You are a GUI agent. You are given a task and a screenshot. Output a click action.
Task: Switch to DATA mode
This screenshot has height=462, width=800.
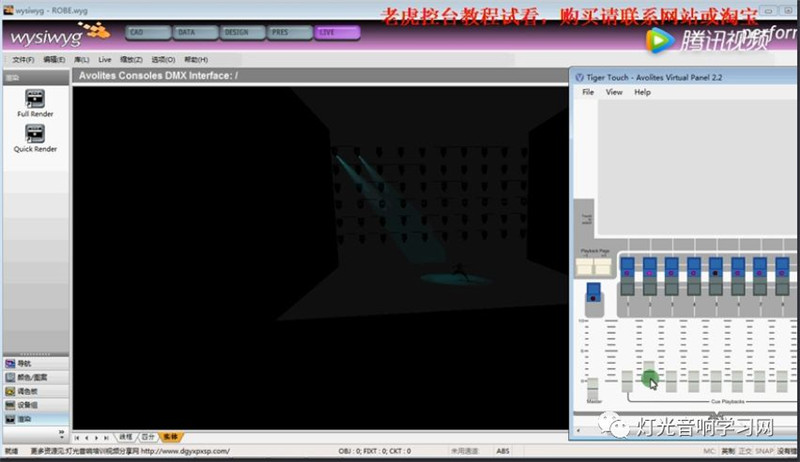(195, 33)
